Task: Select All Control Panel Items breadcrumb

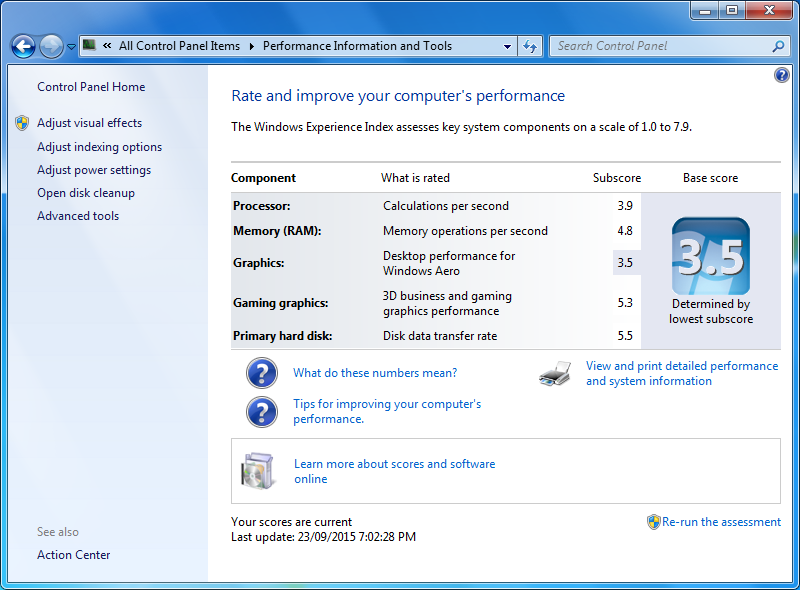Action: click(x=179, y=46)
